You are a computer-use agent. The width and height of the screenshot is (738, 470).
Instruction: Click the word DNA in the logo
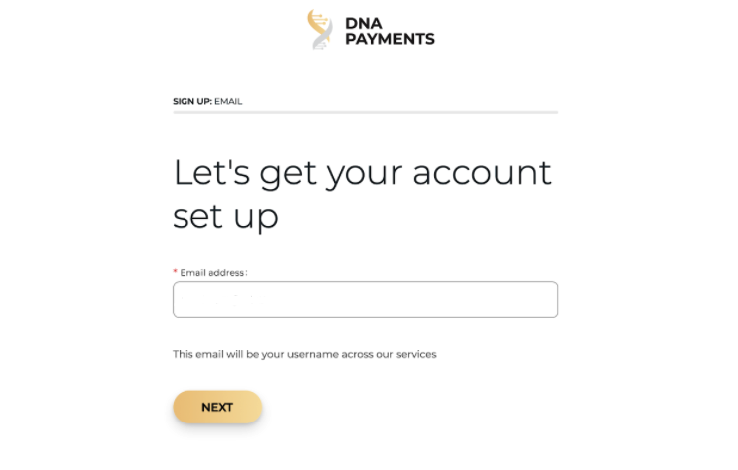coord(364,24)
